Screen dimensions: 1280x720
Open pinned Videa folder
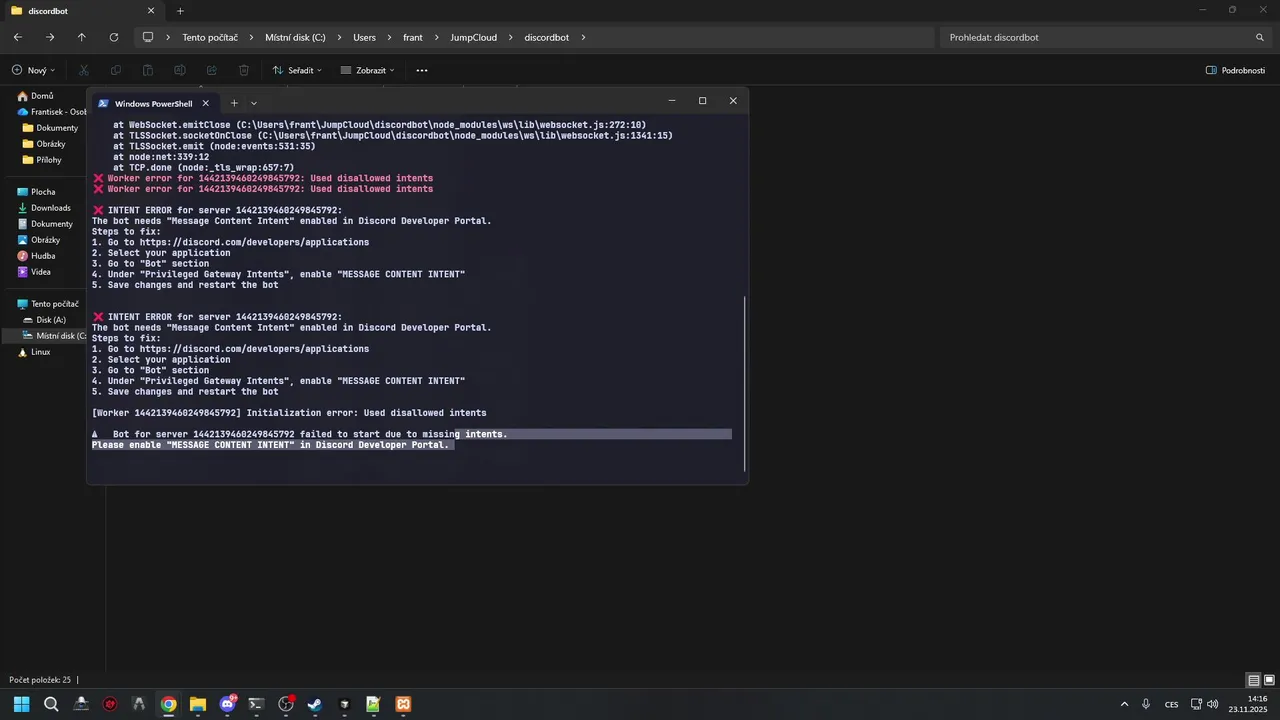[34, 272]
